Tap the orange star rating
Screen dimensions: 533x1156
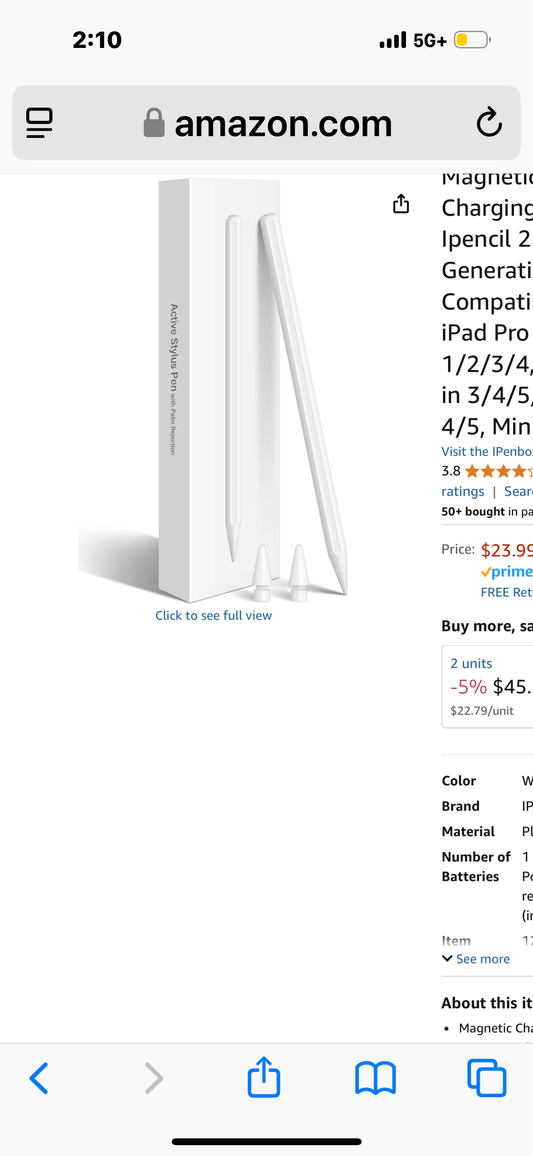[x=496, y=471]
